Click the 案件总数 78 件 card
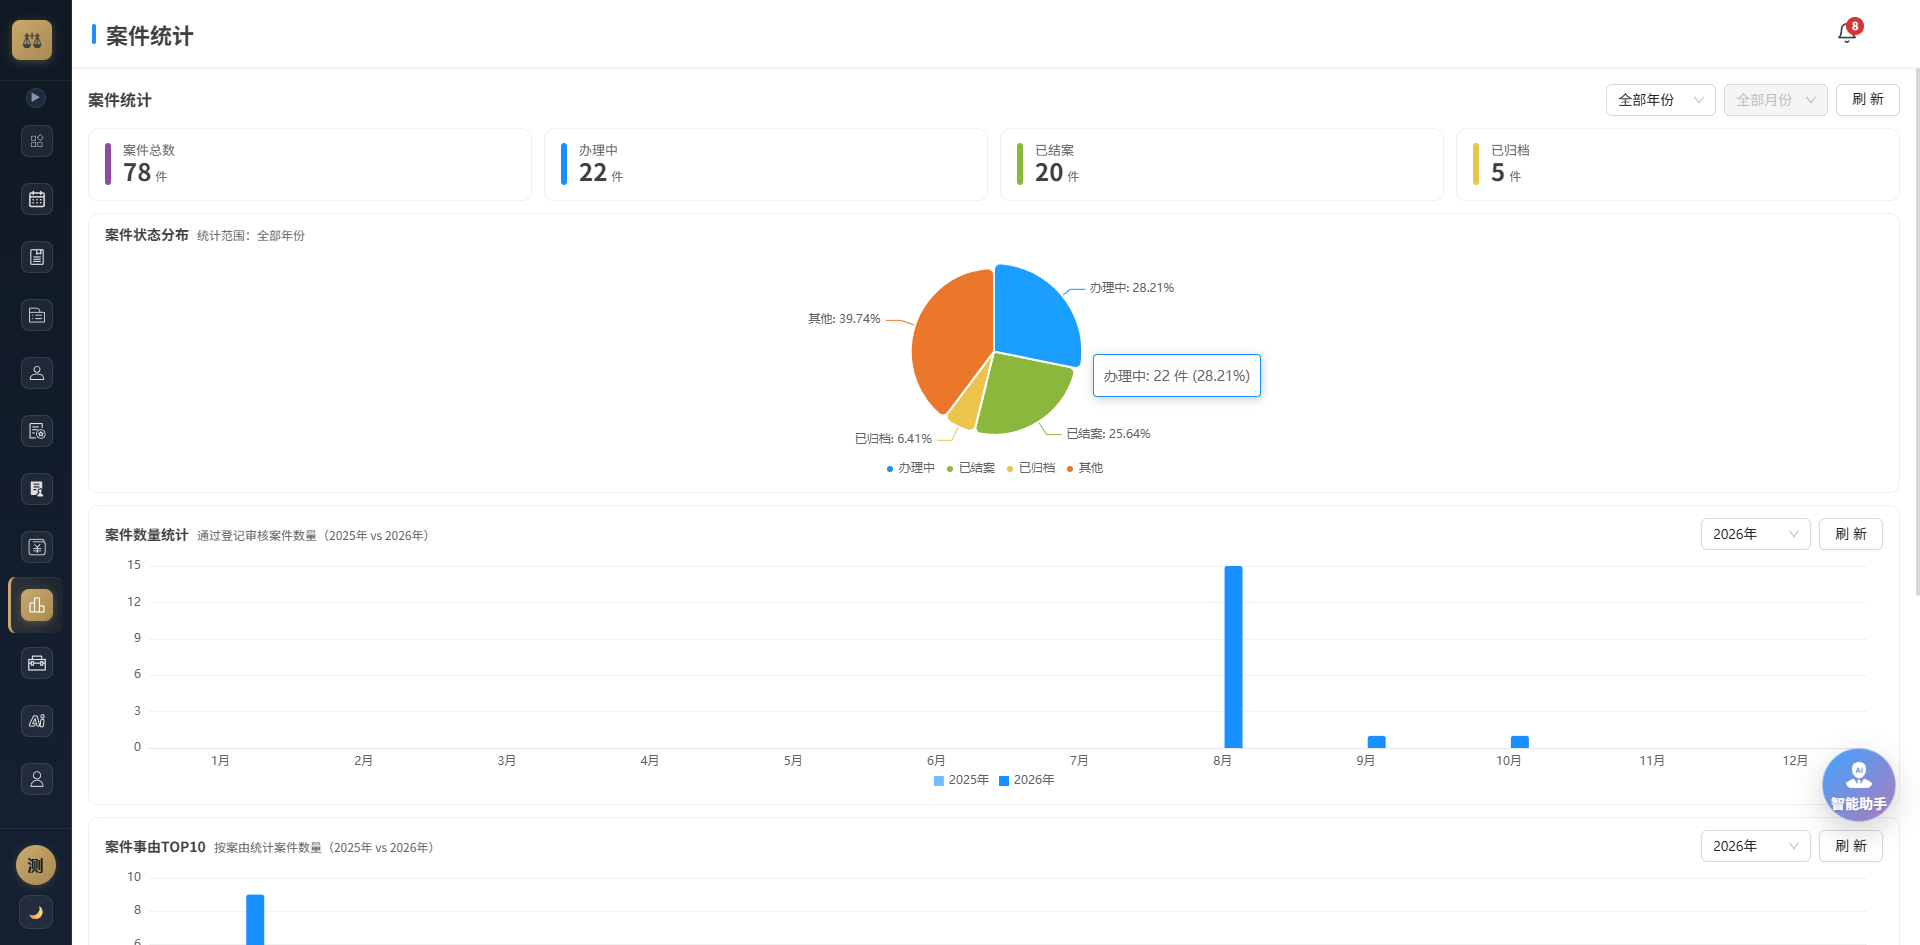Screen dimensions: 1920x945 click(310, 164)
